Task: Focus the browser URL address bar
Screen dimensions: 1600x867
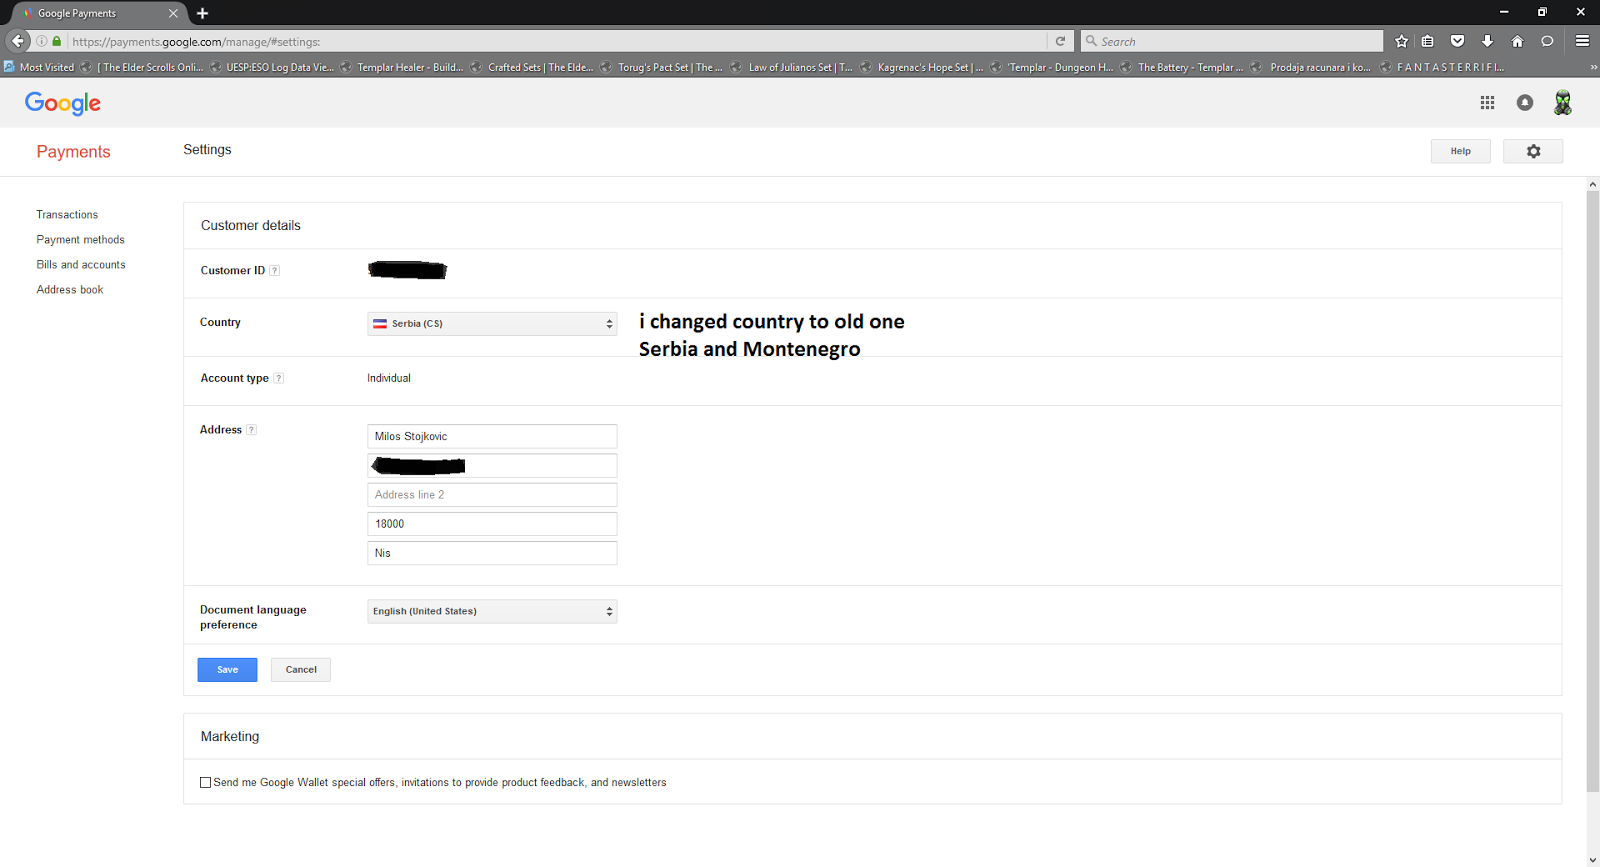Action: point(555,41)
